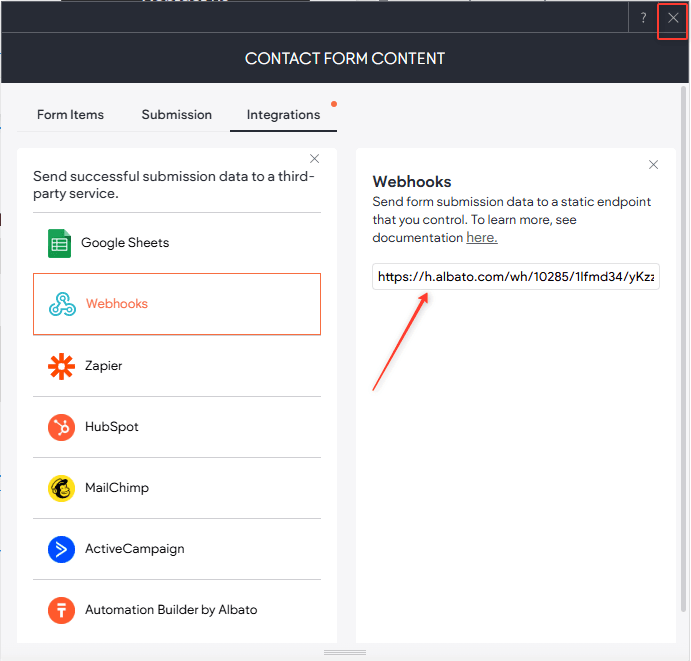
Task: Choose Automation Builder by Albato label
Action: (171, 610)
